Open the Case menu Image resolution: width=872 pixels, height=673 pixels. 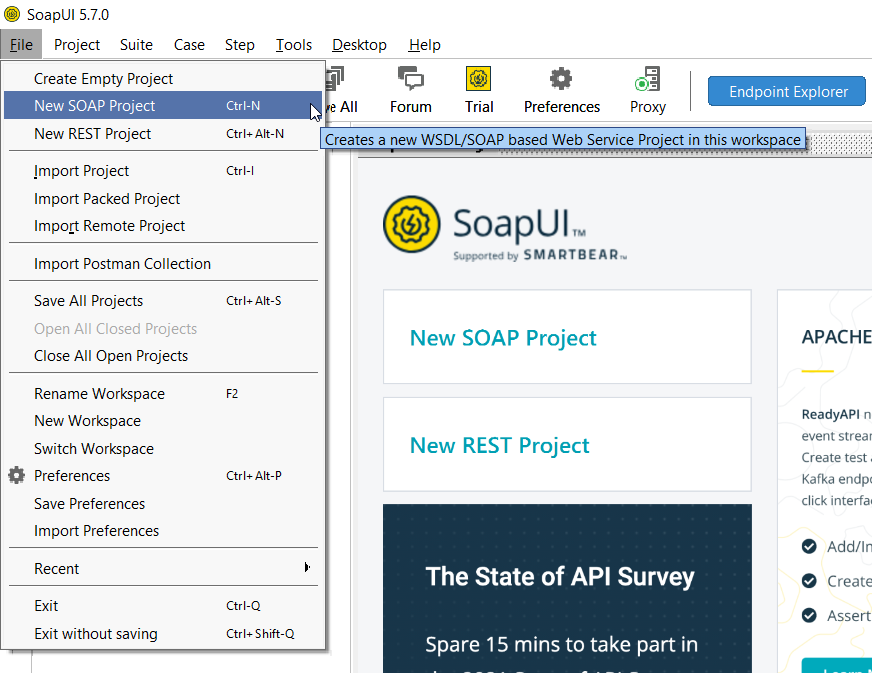tap(189, 44)
